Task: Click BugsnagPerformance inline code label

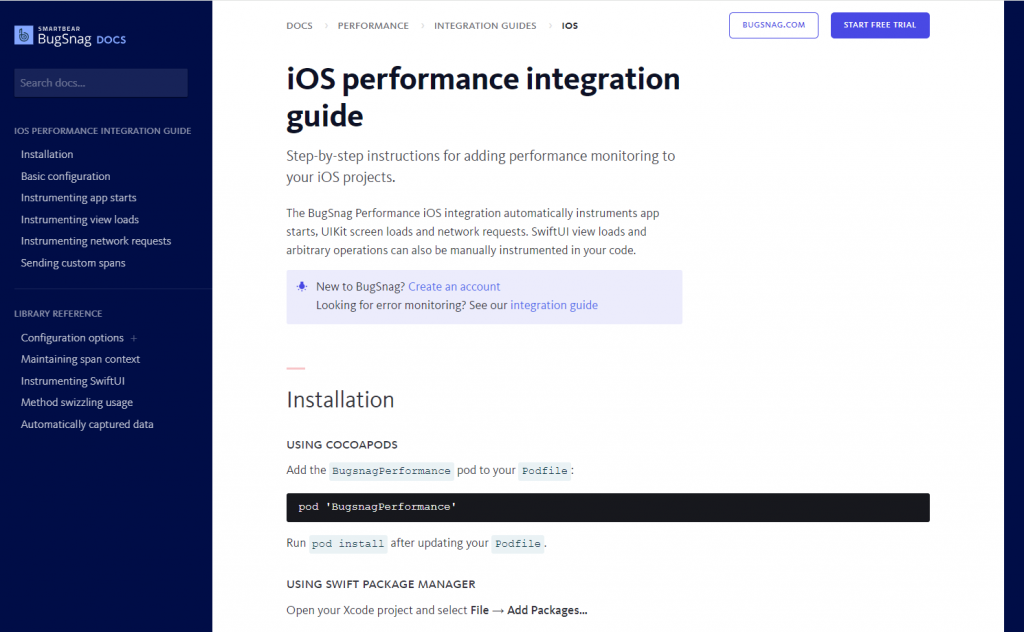Action: [391, 471]
